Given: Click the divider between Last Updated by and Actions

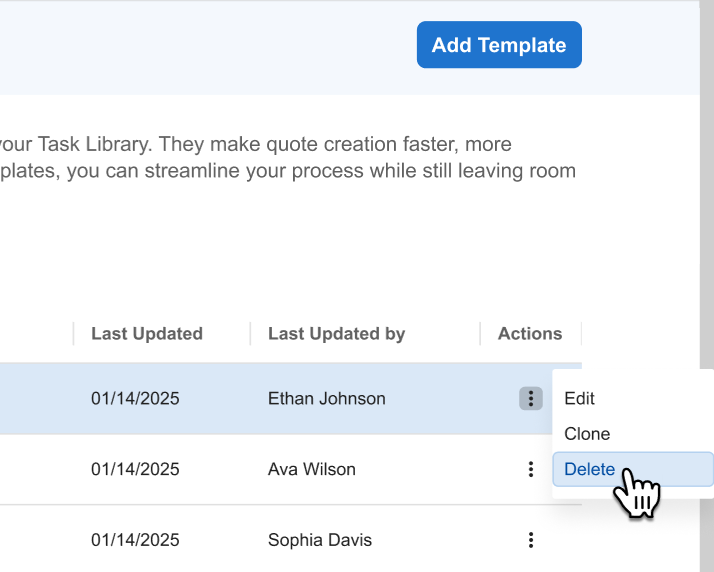Looking at the screenshot, I should coord(481,334).
